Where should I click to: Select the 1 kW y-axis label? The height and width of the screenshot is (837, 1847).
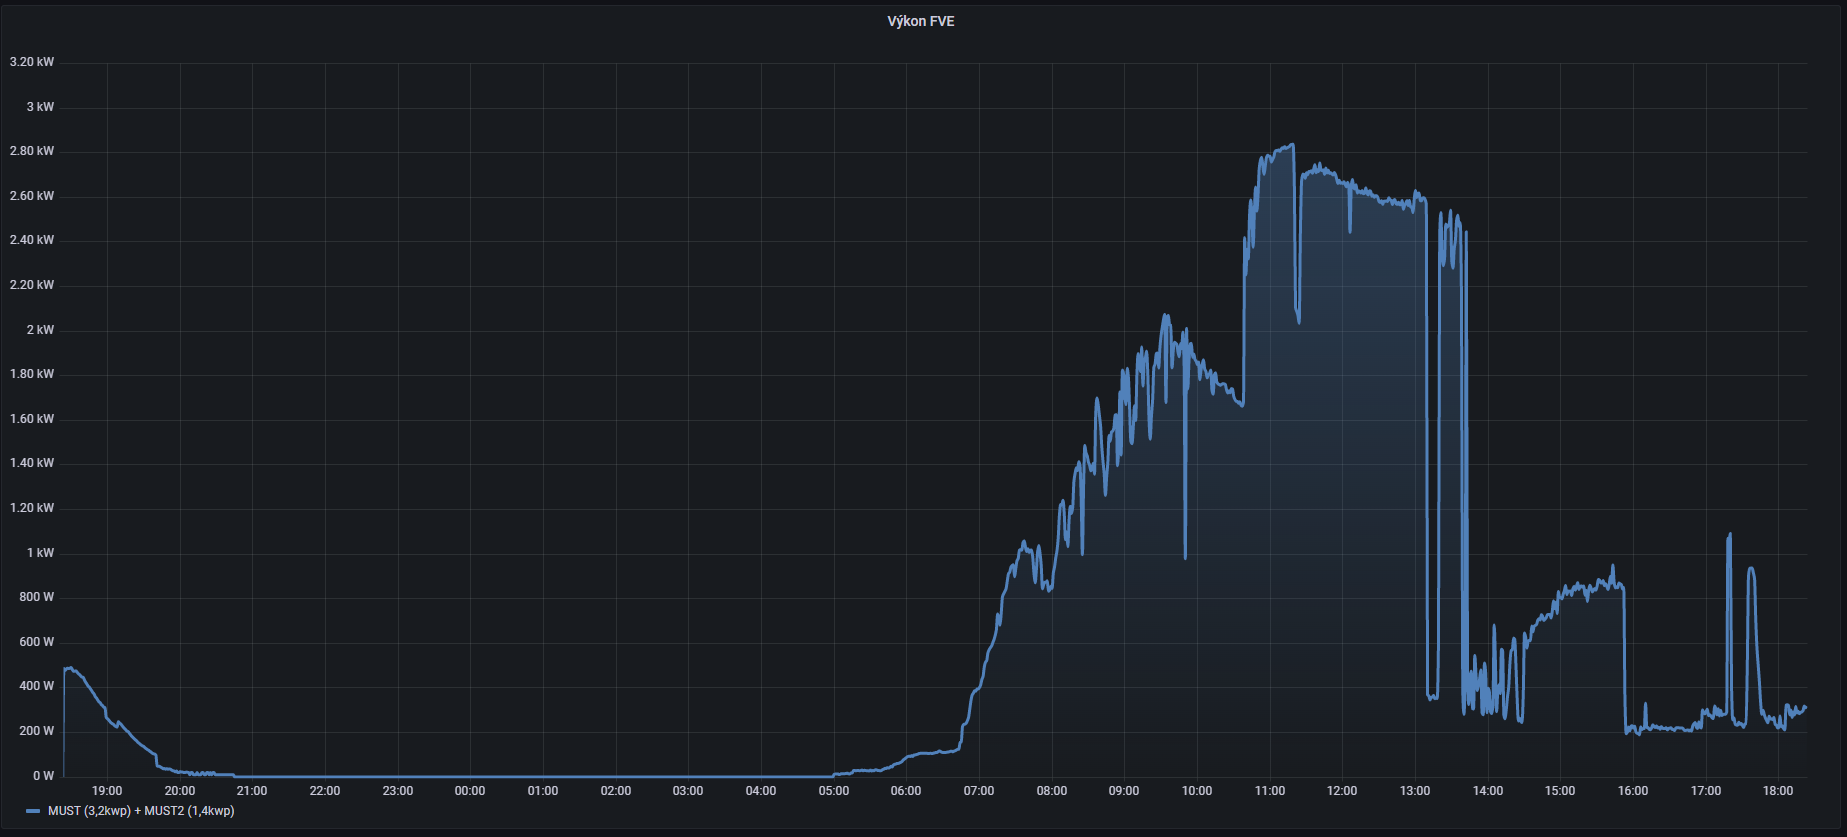tap(40, 553)
